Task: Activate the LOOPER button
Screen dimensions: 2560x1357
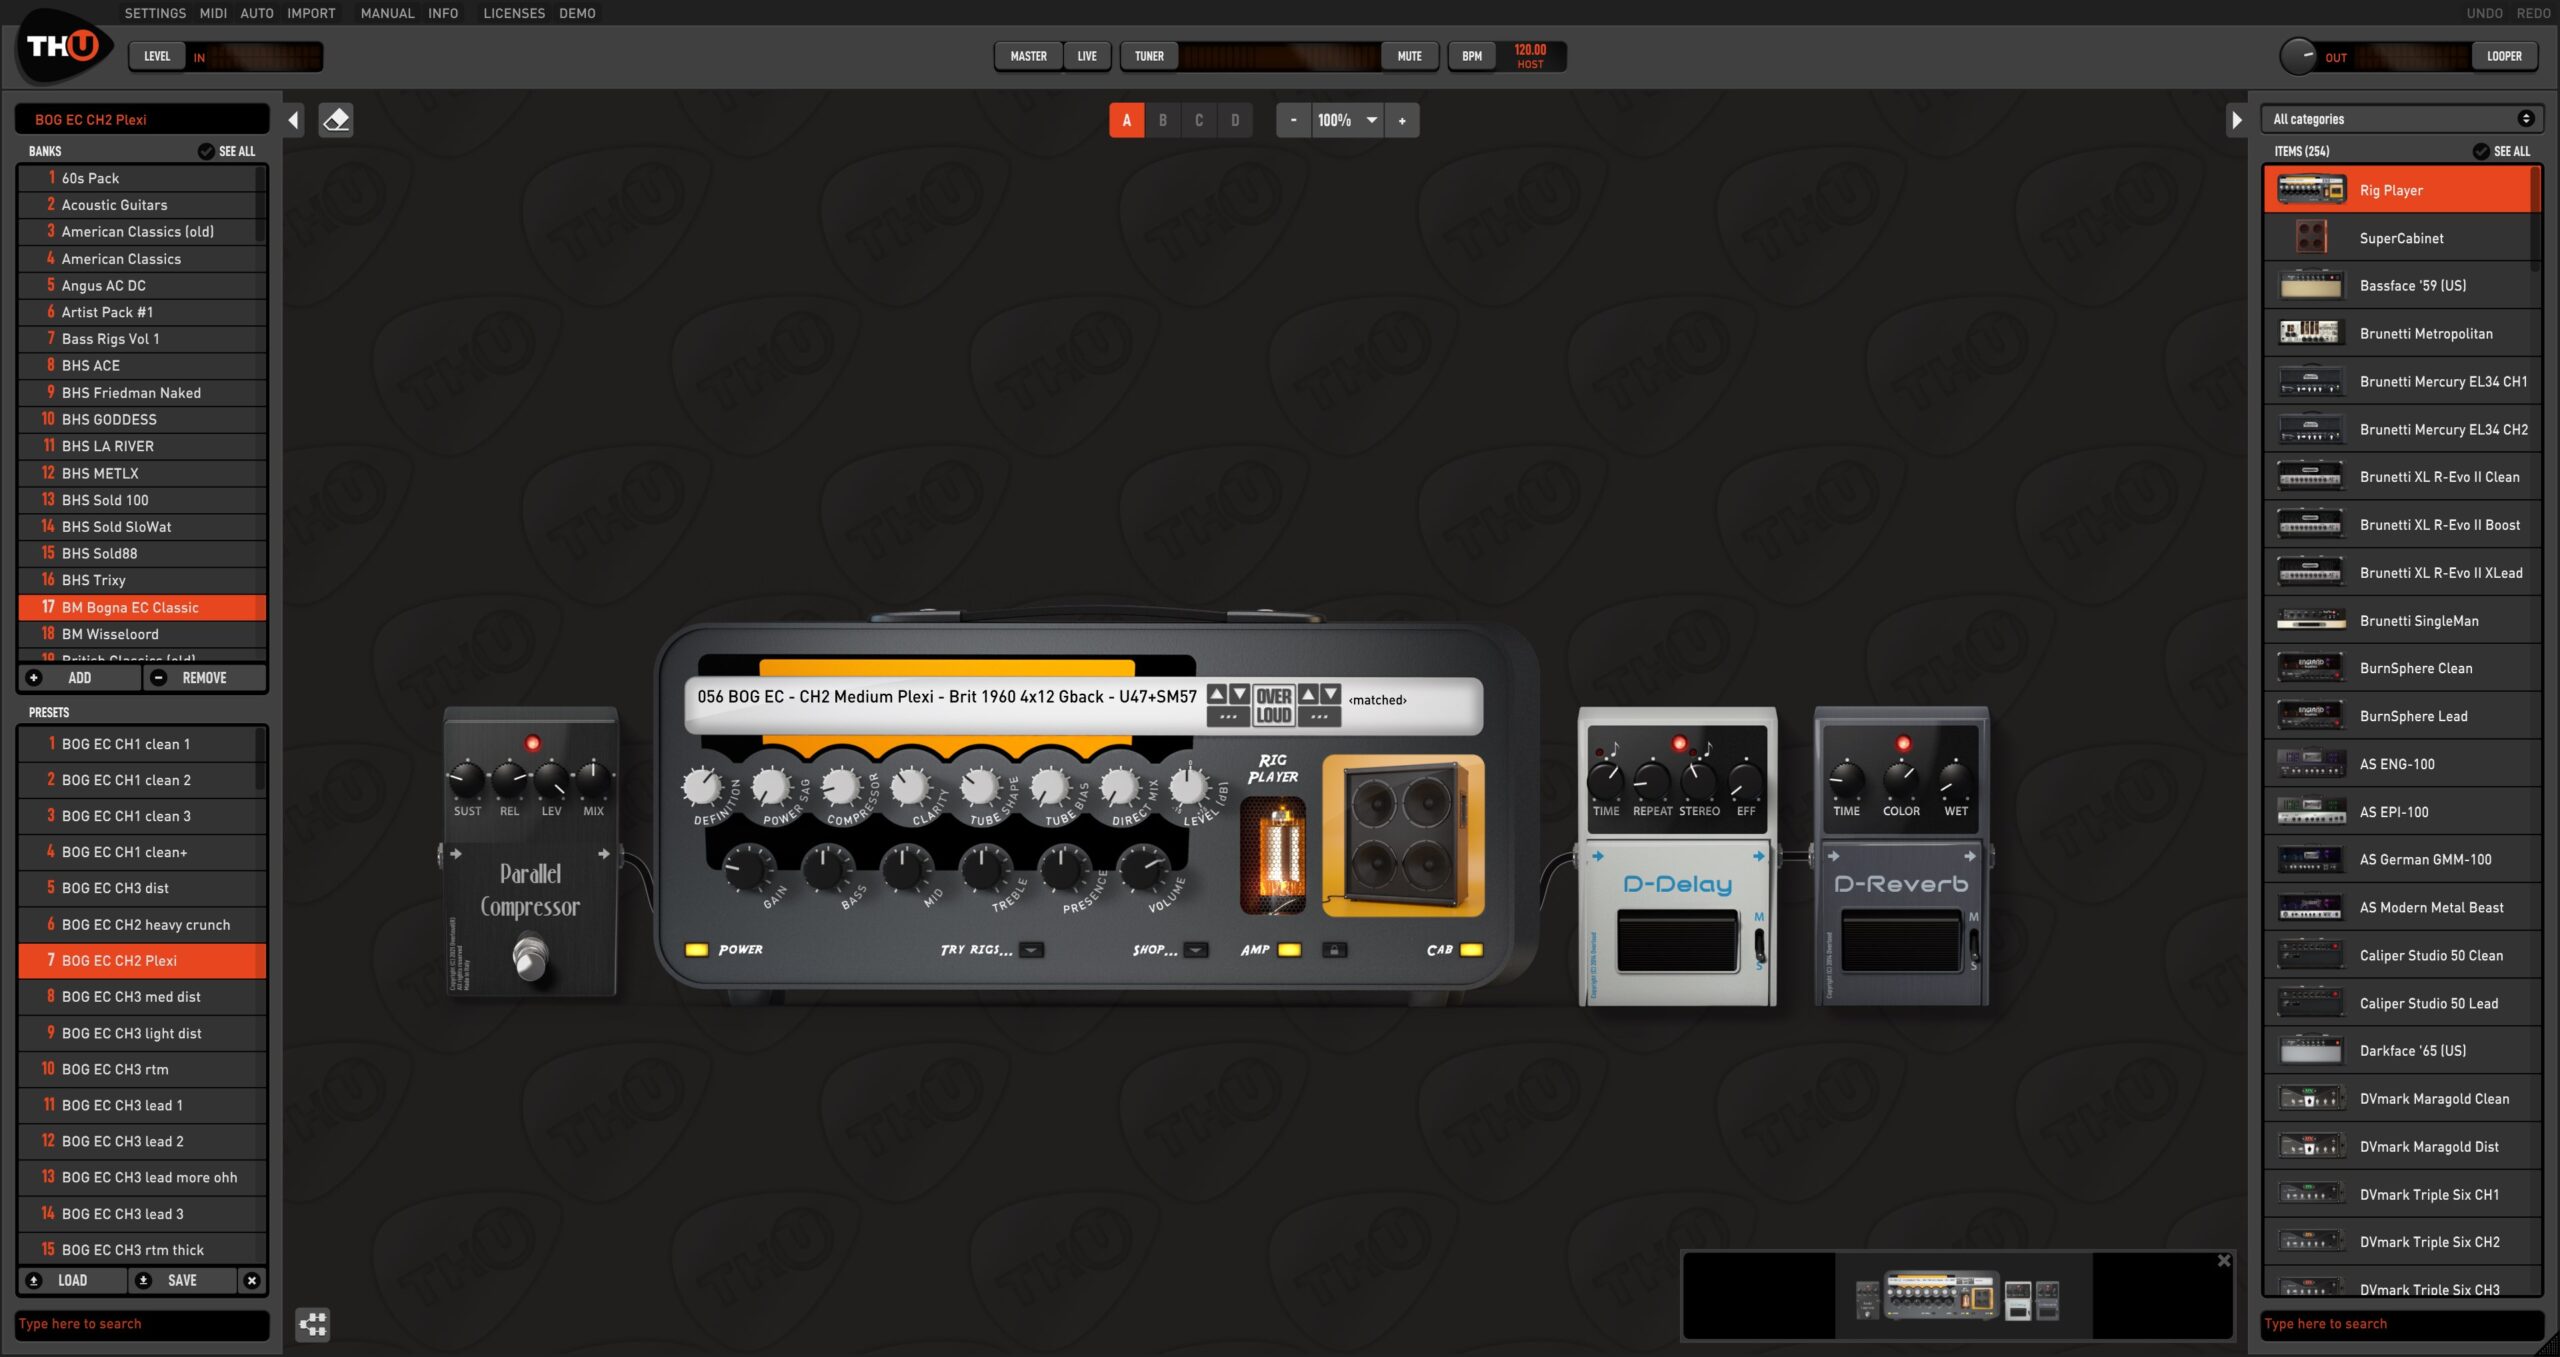Action: pyautogui.click(x=2504, y=56)
